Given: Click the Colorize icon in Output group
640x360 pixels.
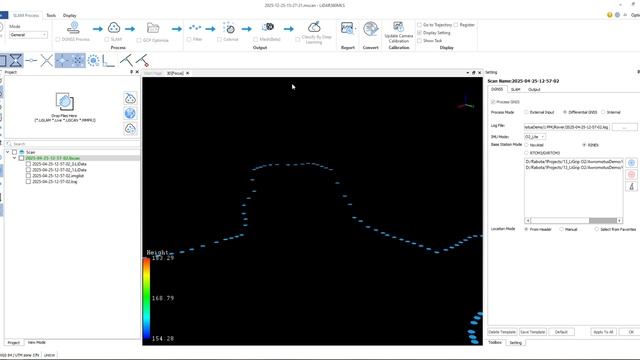Looking at the screenshot, I should point(229,27).
